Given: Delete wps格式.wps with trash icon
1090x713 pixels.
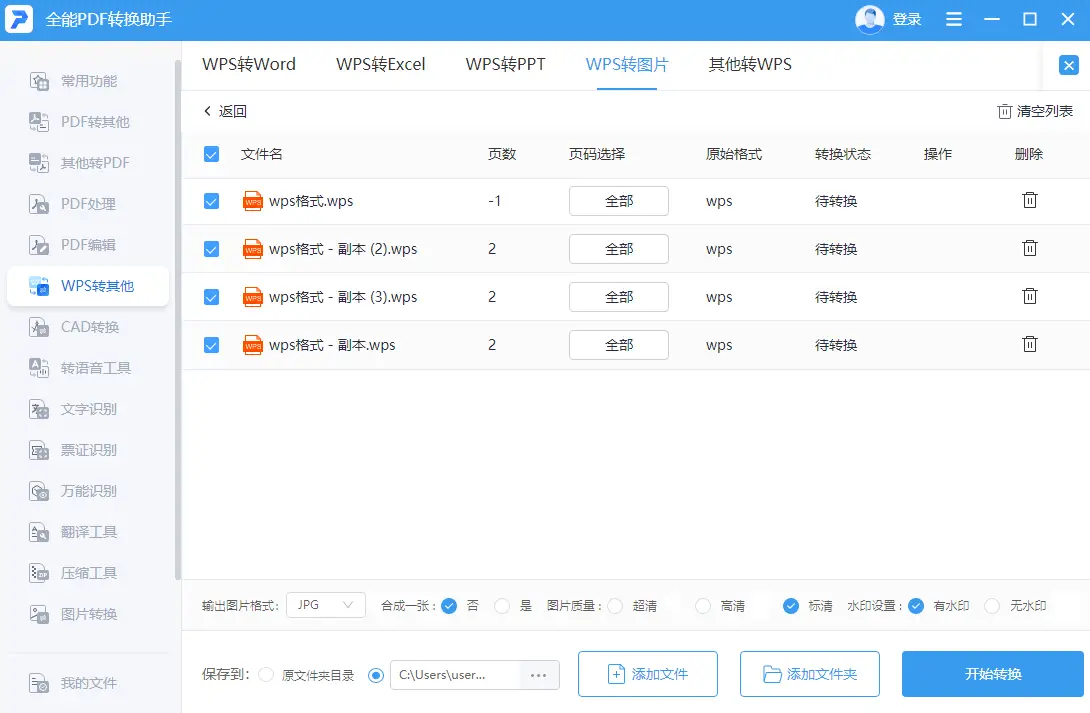Looking at the screenshot, I should (x=1030, y=200).
